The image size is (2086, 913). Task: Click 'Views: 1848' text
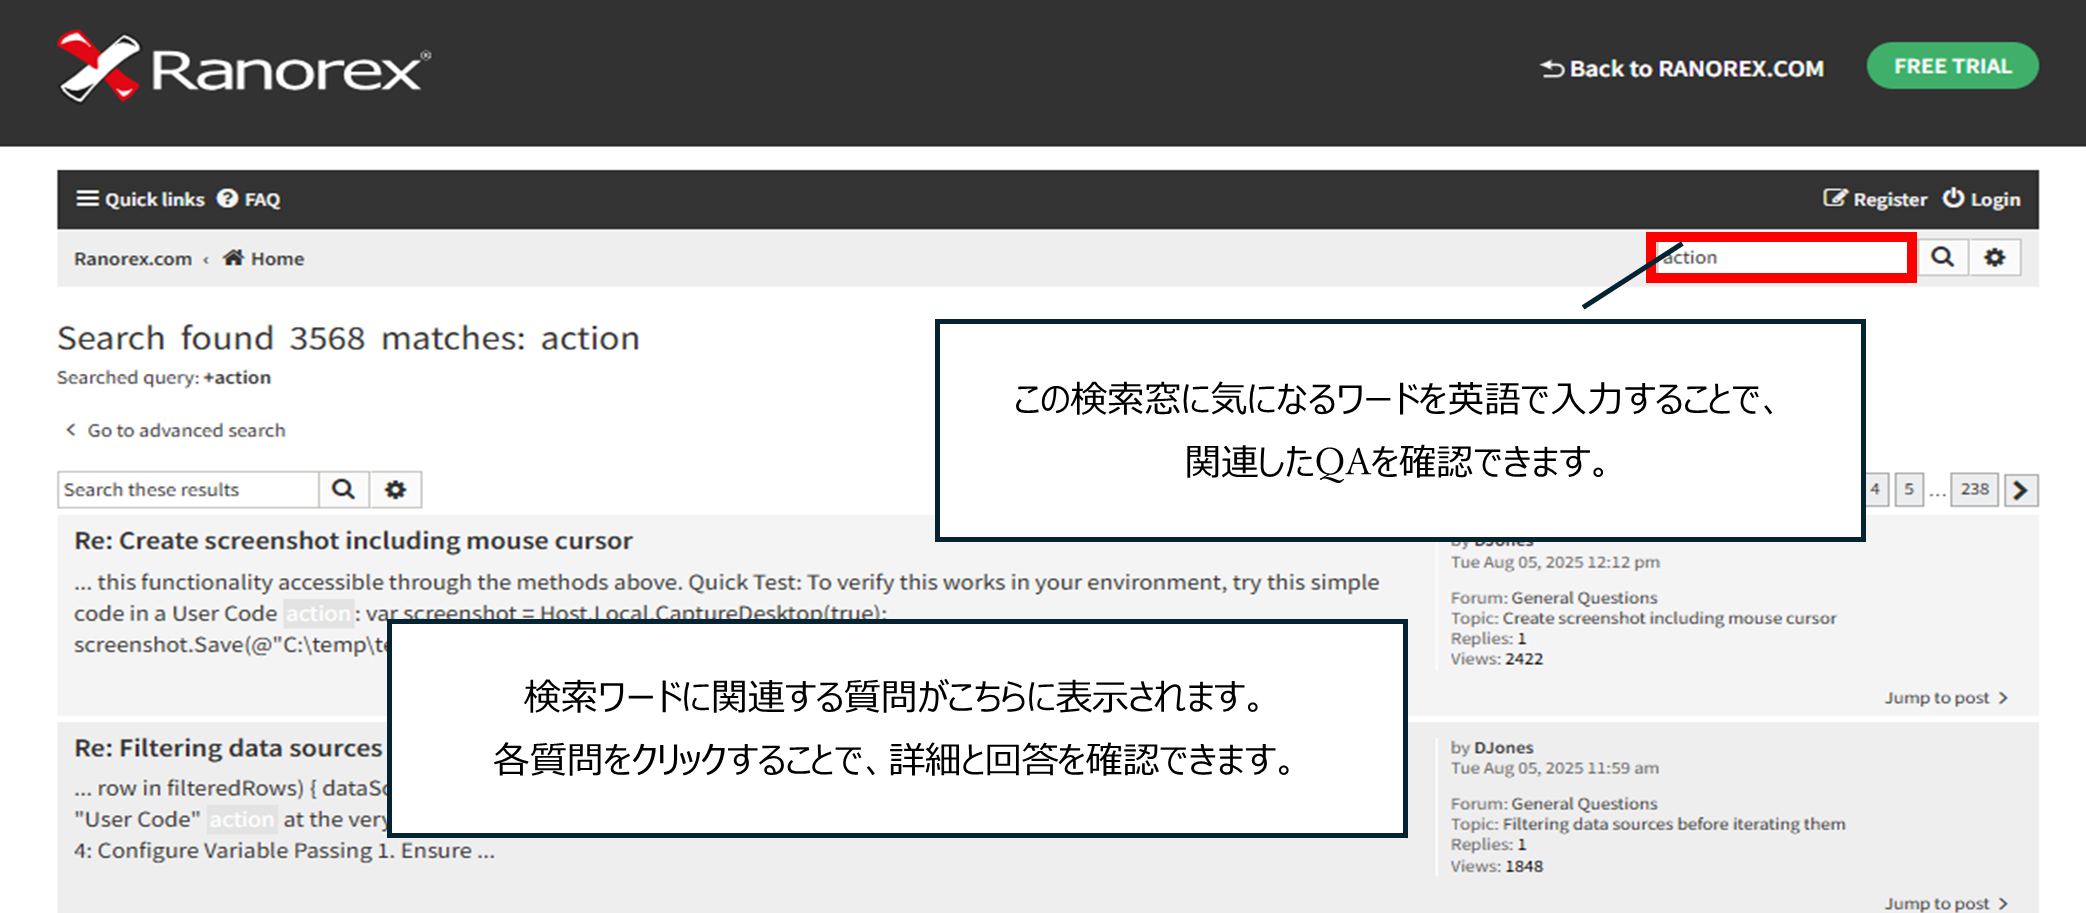(1497, 866)
